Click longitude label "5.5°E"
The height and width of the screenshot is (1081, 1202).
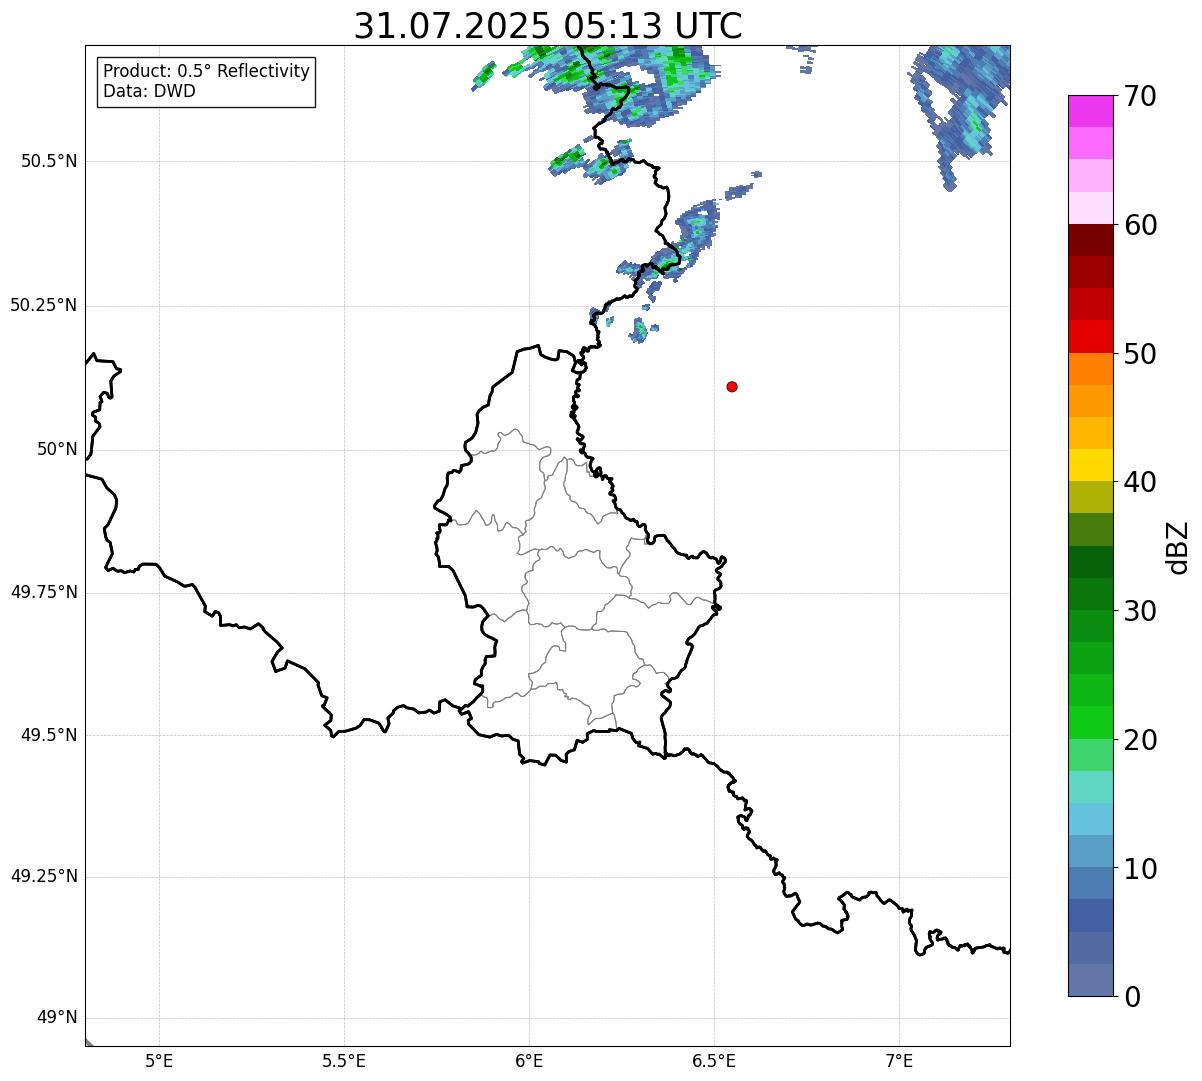[344, 1060]
